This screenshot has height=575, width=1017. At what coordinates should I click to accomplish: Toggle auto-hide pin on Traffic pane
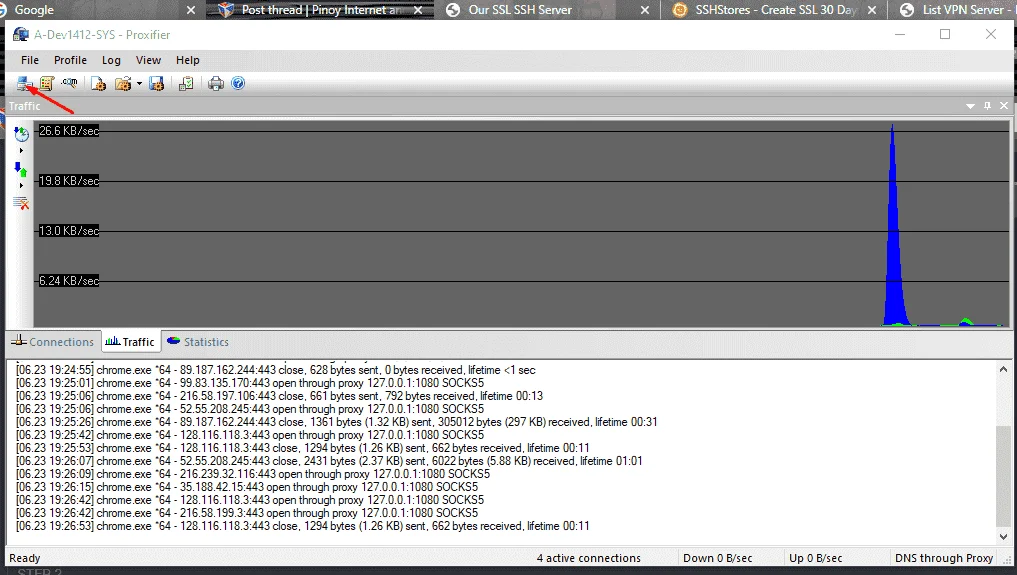pyautogui.click(x=987, y=106)
